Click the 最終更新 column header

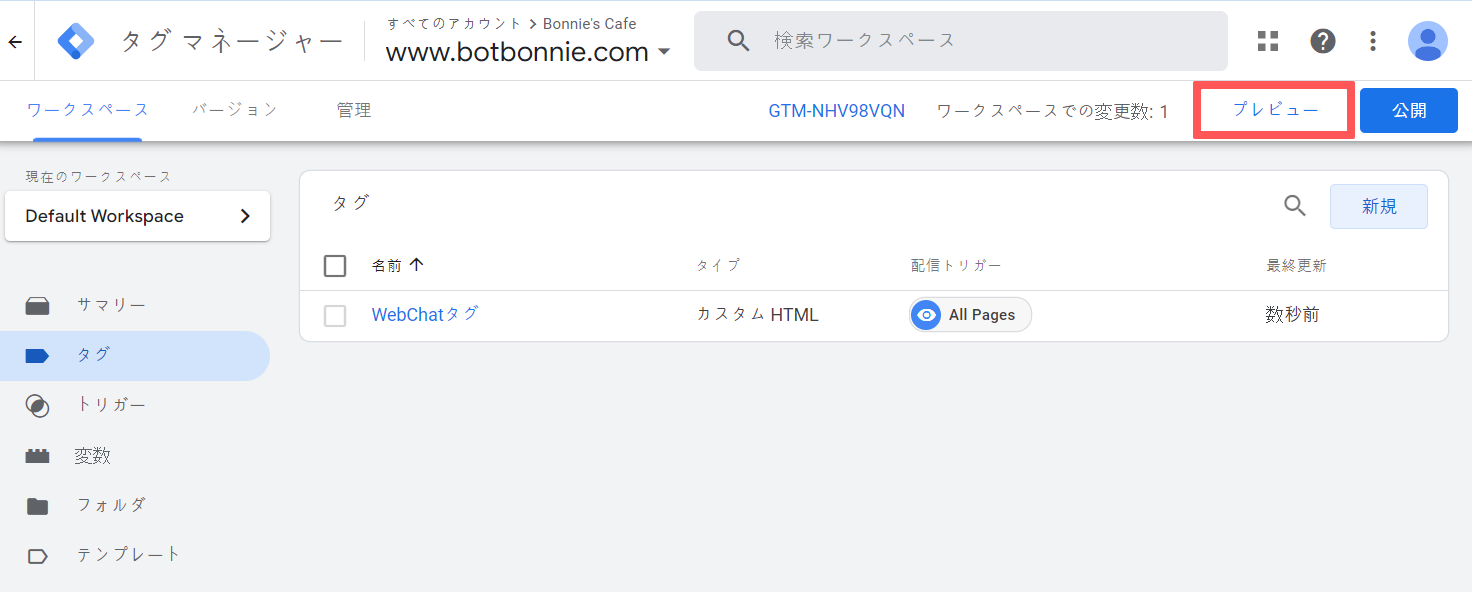[x=1296, y=265]
